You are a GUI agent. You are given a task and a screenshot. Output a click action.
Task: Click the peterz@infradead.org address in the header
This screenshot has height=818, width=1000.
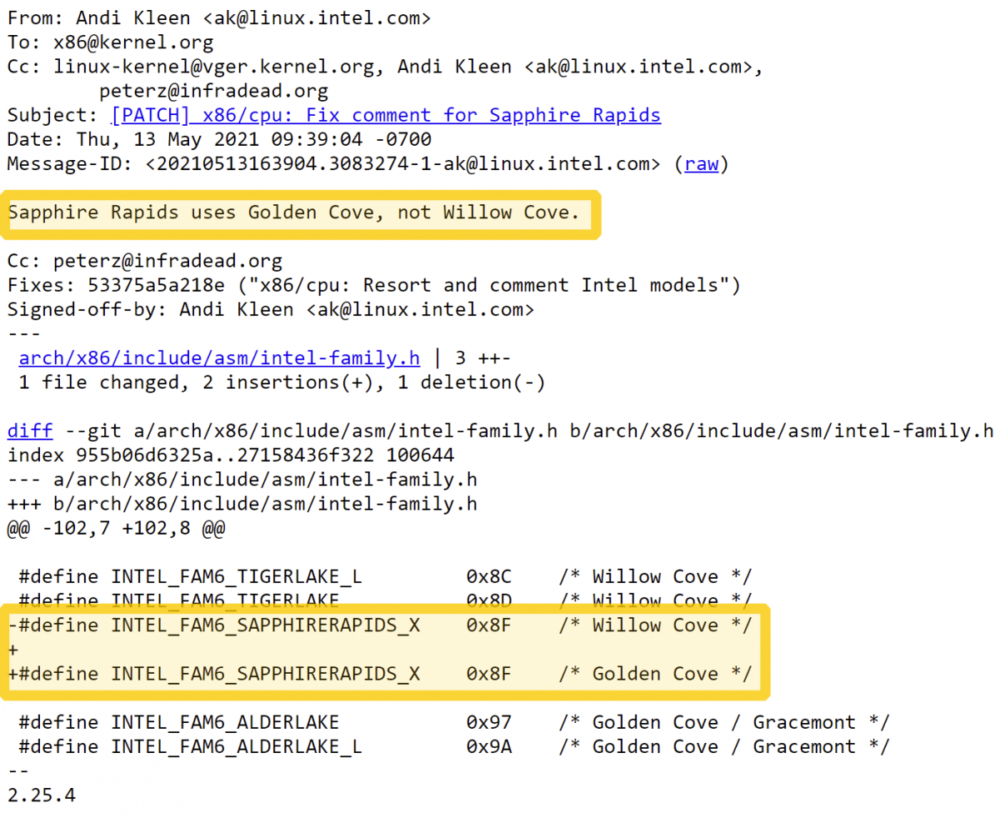point(214,91)
